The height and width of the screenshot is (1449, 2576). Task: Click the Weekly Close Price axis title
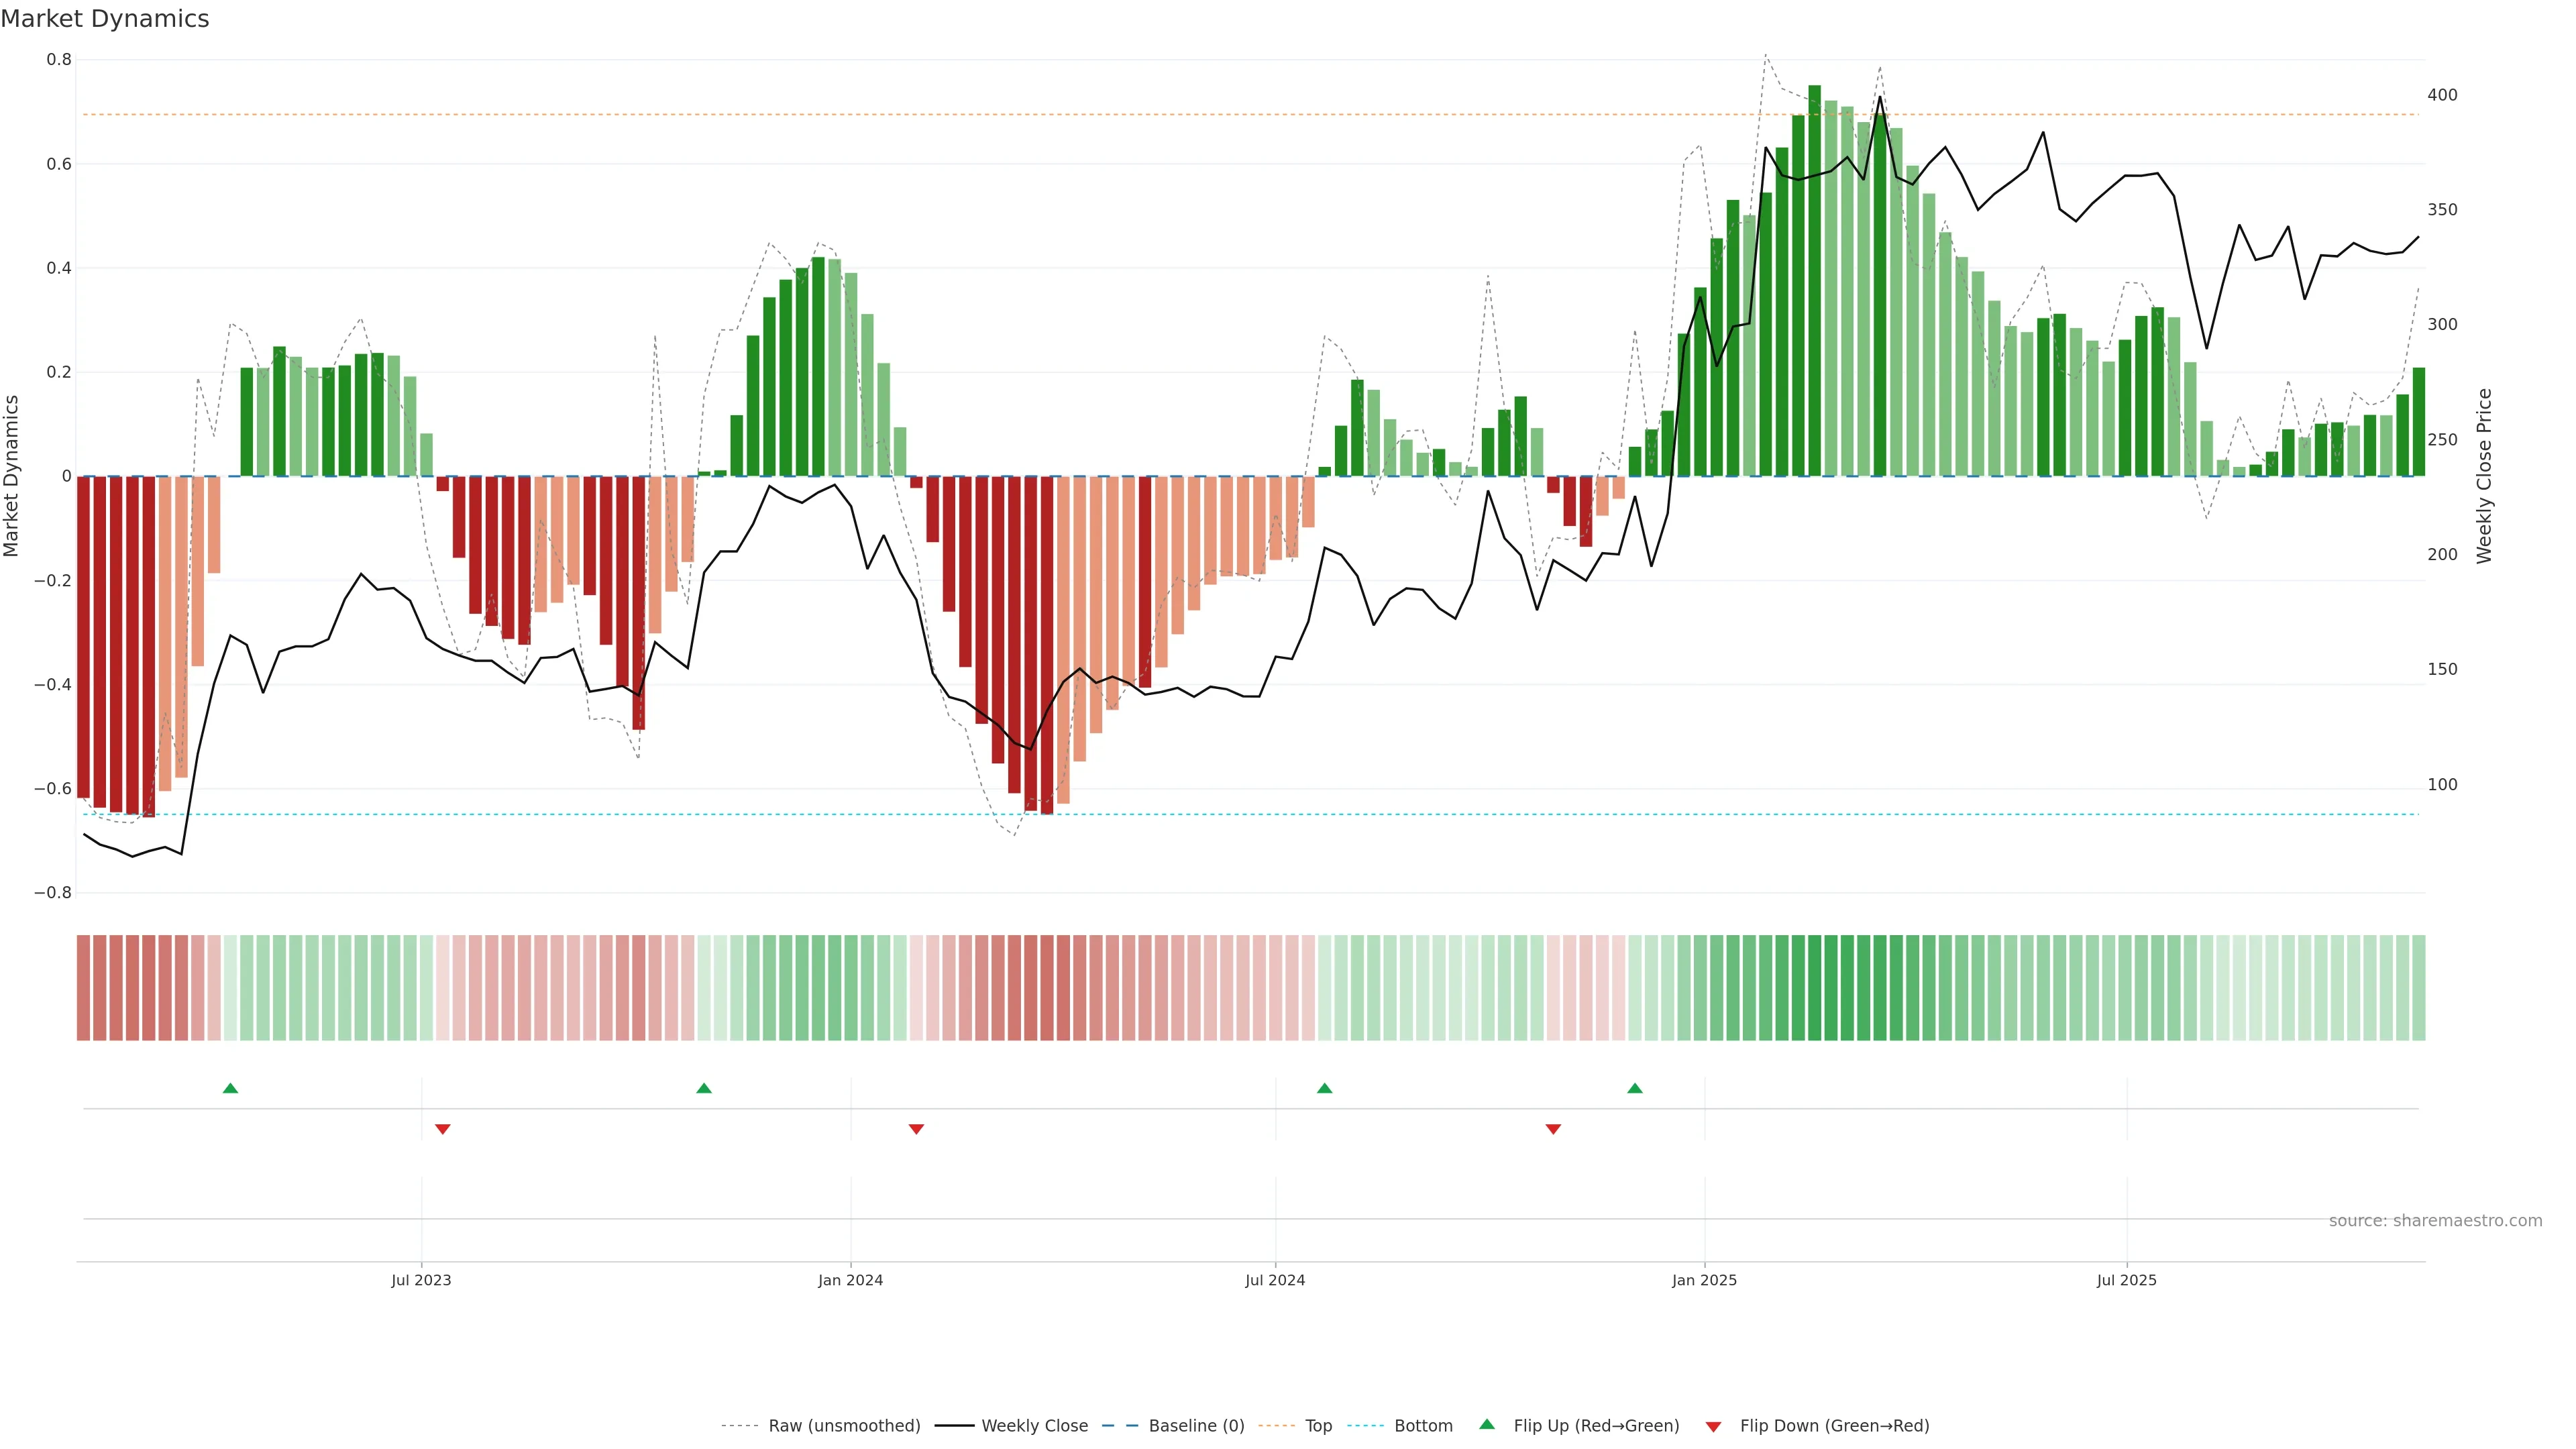[2484, 476]
